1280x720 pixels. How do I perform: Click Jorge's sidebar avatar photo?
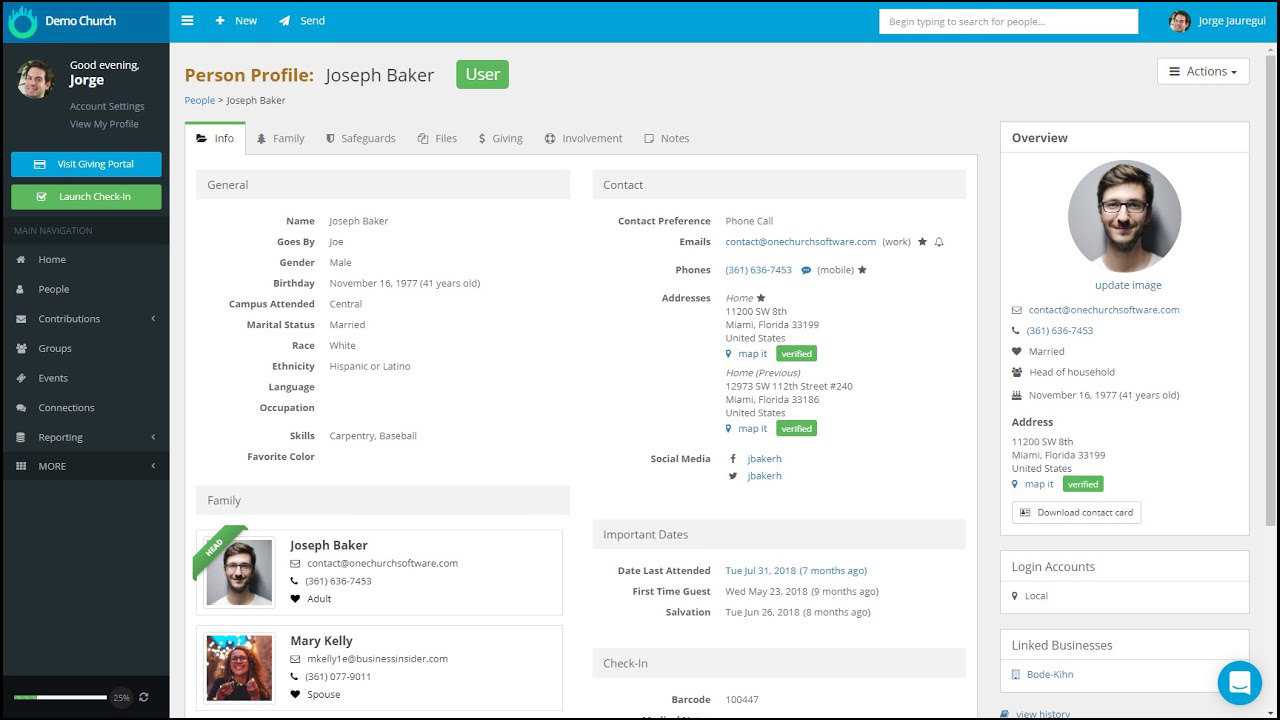[35, 78]
